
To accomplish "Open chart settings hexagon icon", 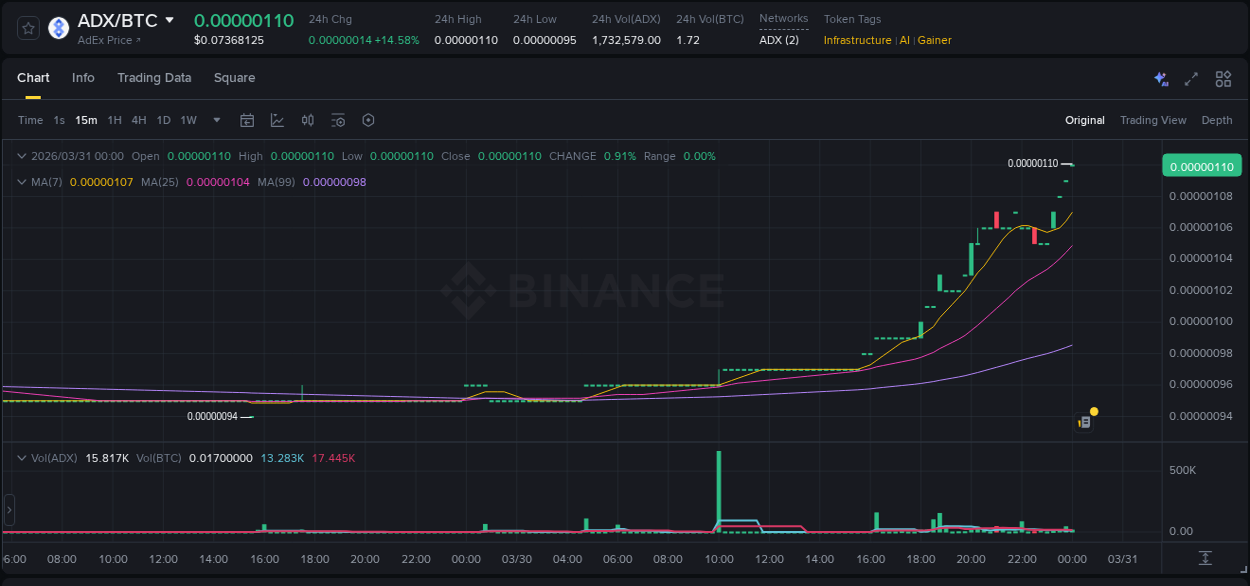I will 368,120.
